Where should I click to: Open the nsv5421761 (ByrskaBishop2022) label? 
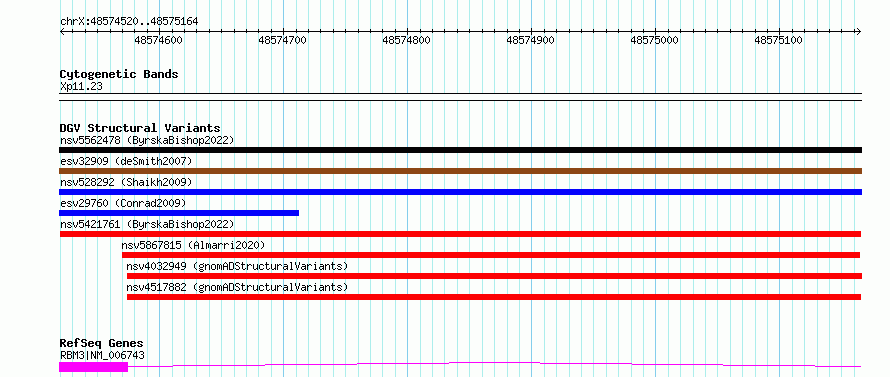point(147,224)
